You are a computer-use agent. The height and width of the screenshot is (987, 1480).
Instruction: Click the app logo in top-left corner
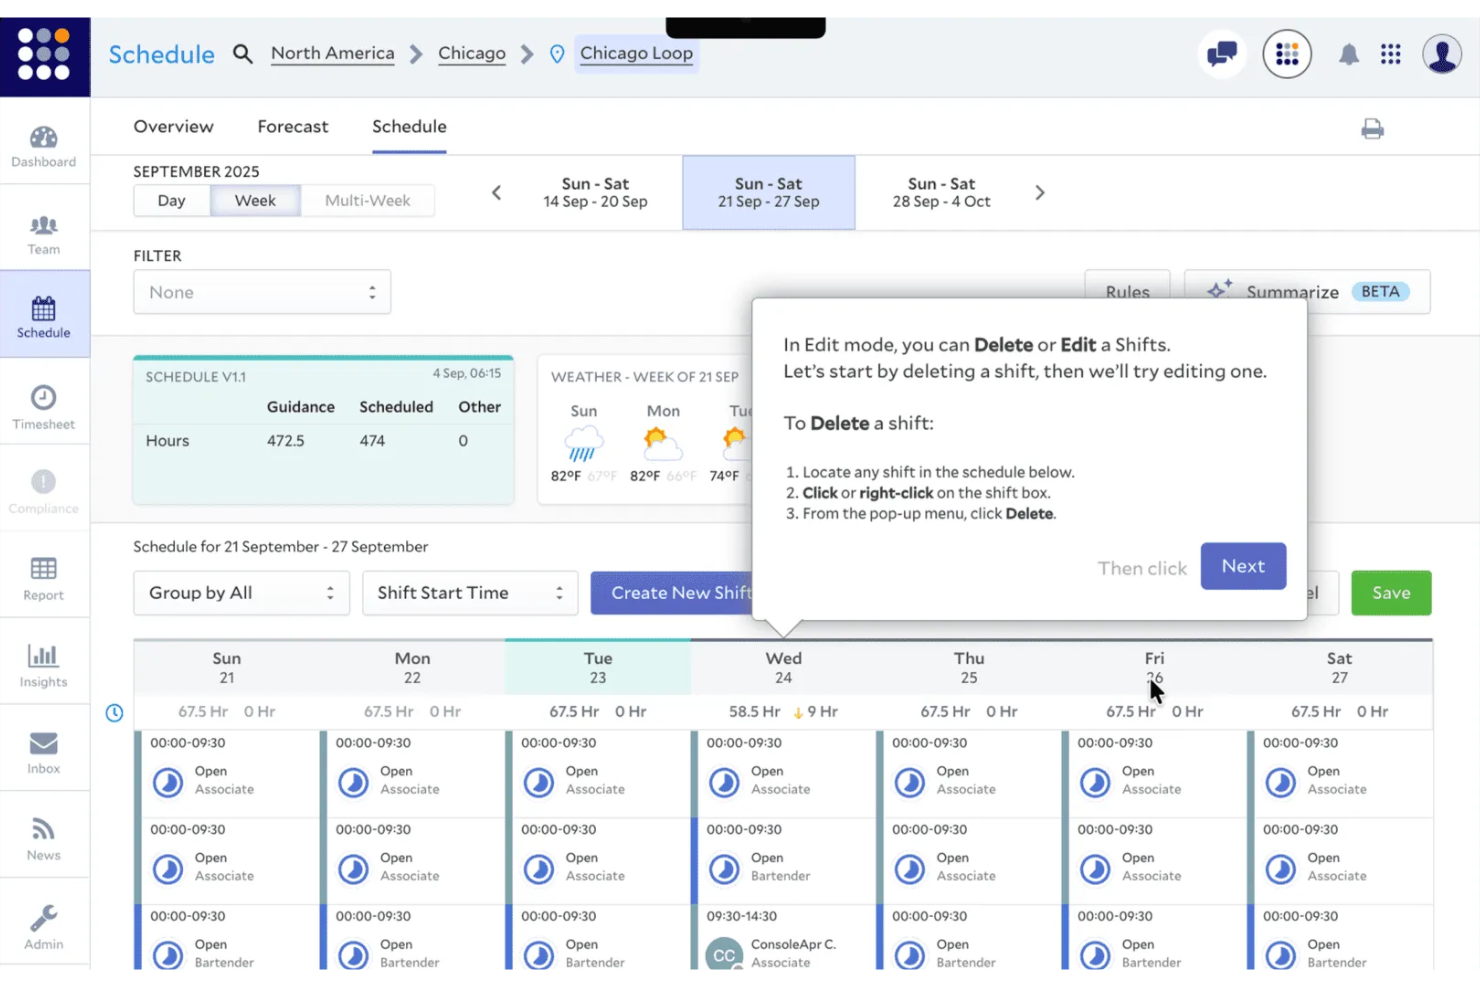(x=44, y=54)
